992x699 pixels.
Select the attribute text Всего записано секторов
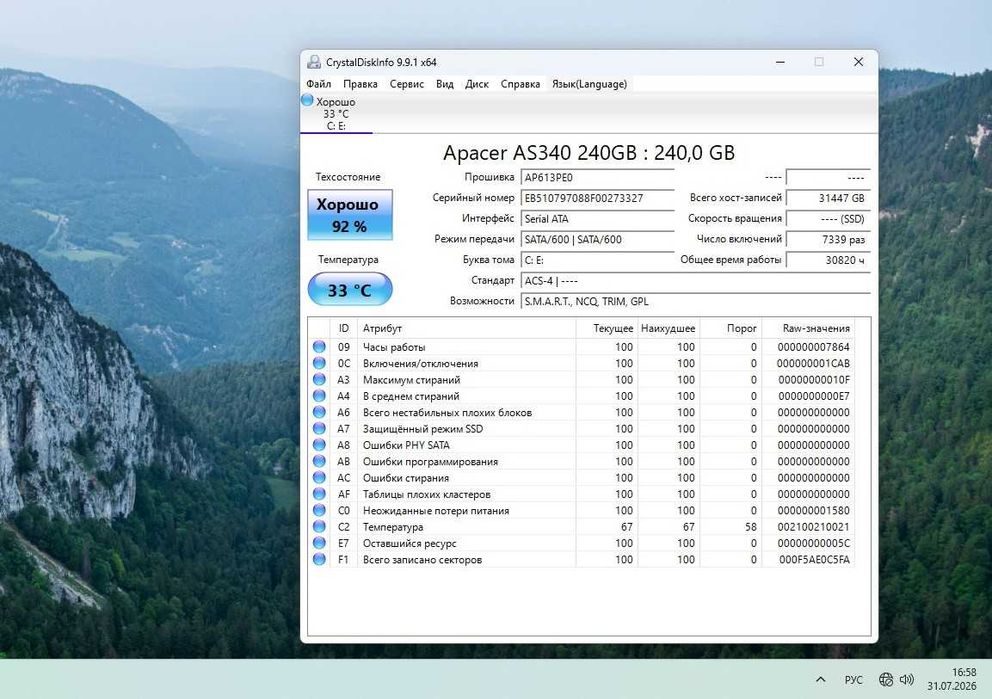(422, 560)
